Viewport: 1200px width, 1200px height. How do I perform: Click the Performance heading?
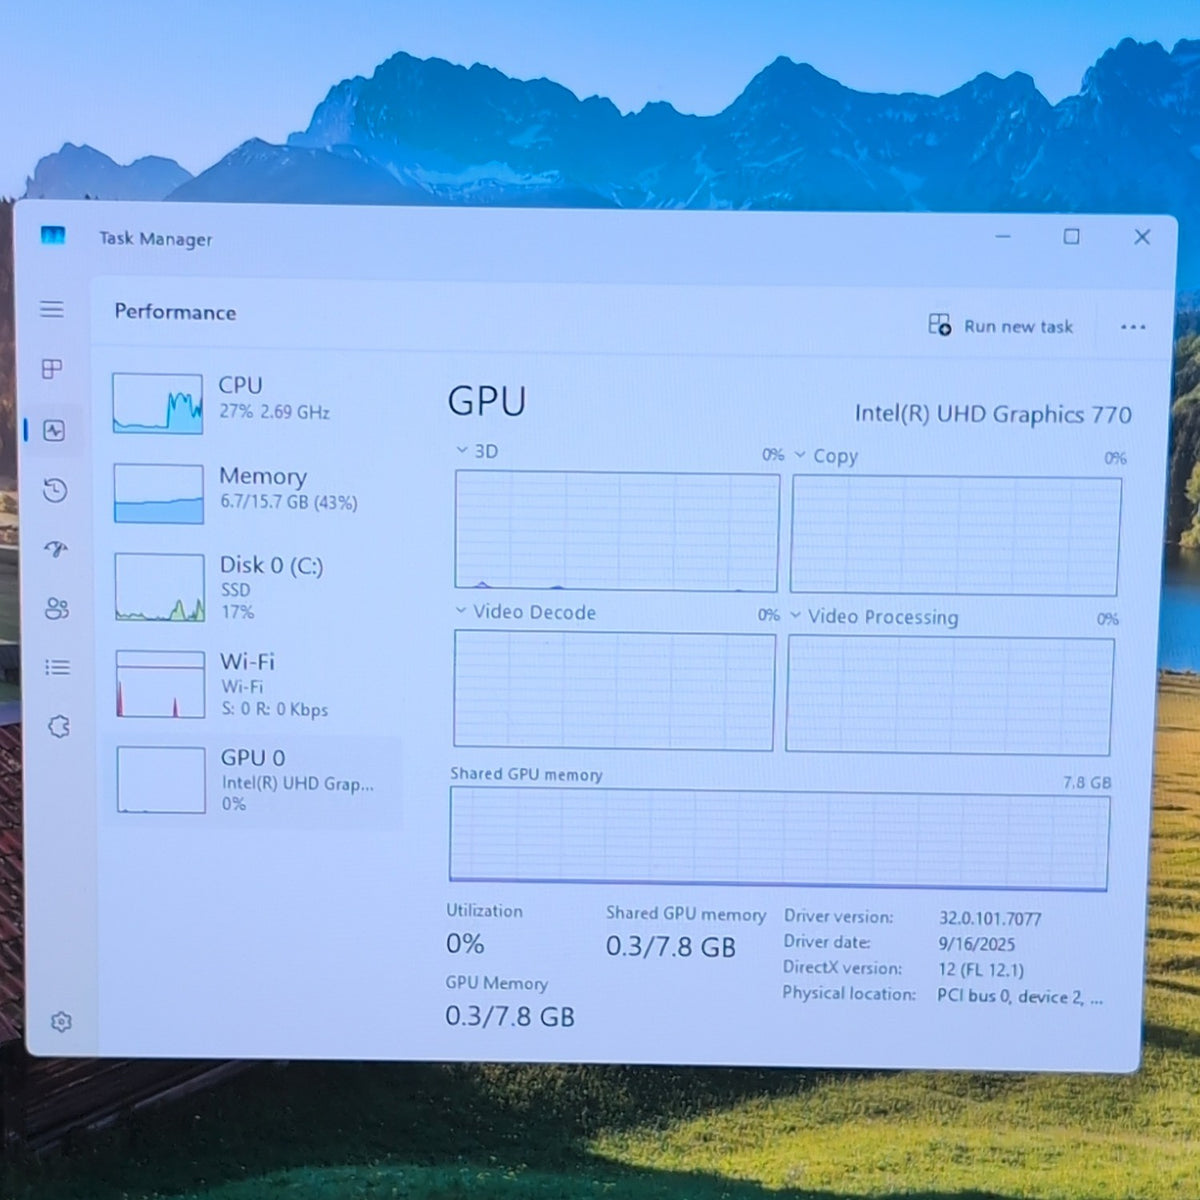click(x=175, y=311)
